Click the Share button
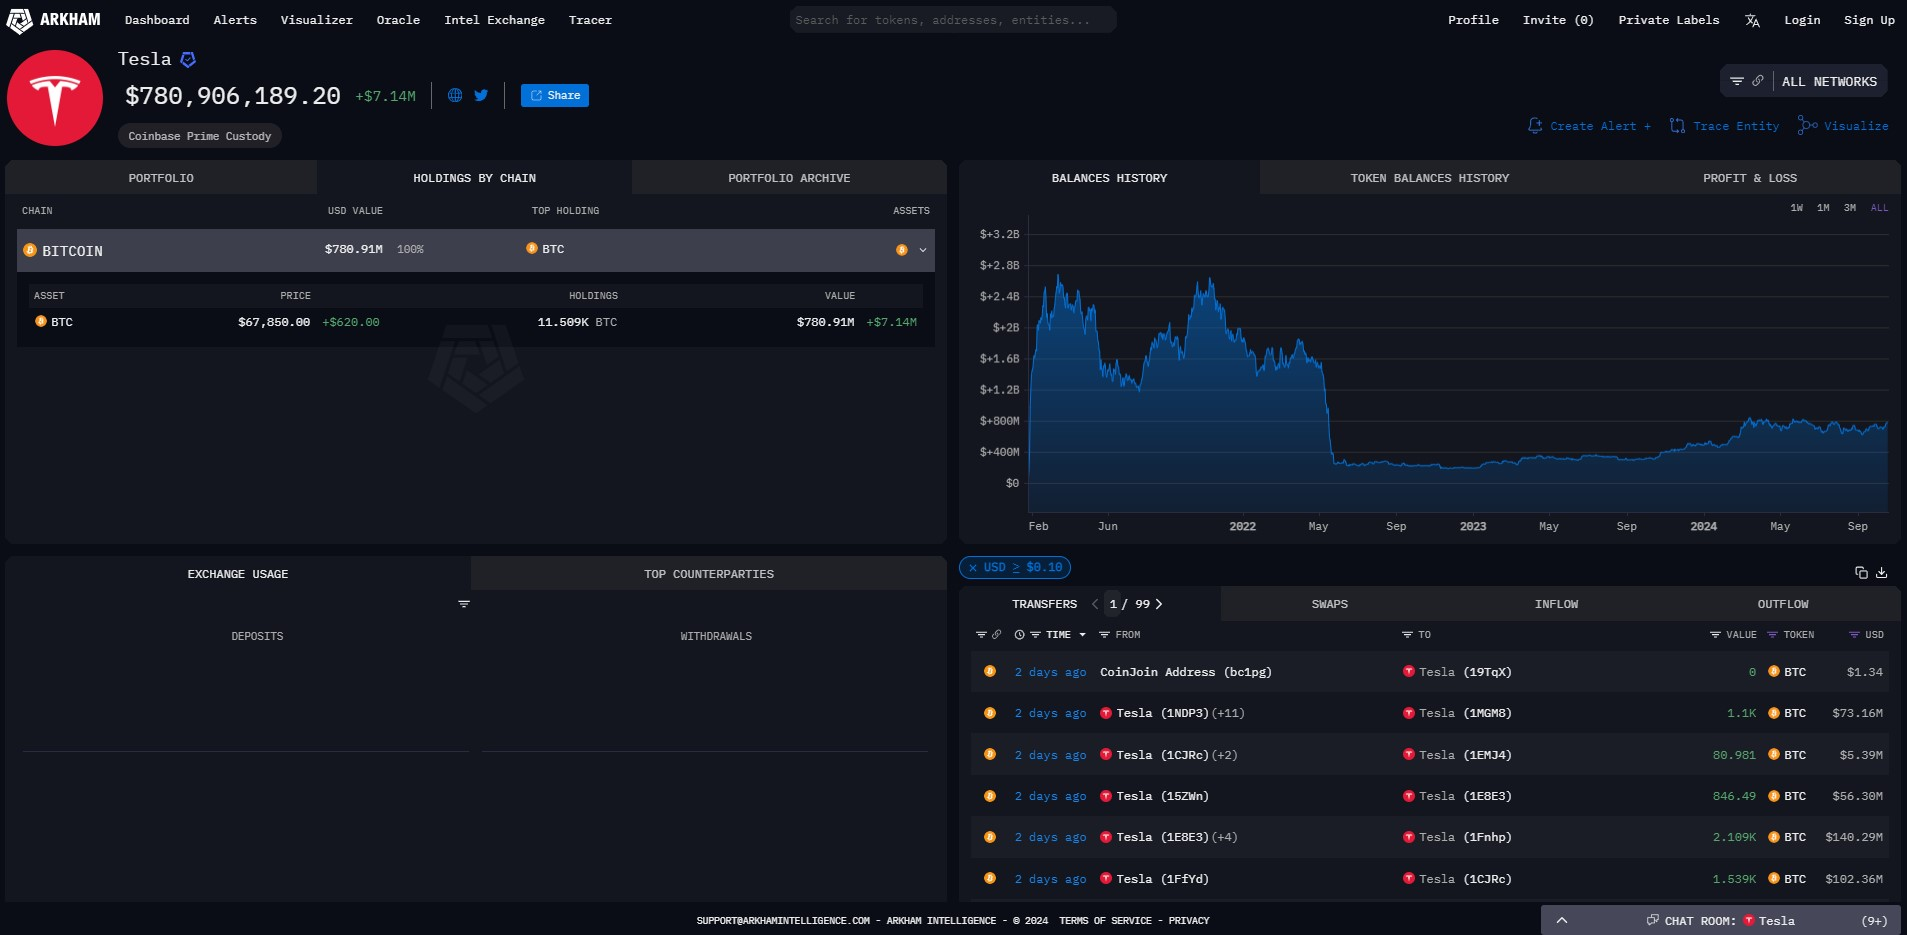Viewport: 1907px width, 935px height. tap(555, 96)
